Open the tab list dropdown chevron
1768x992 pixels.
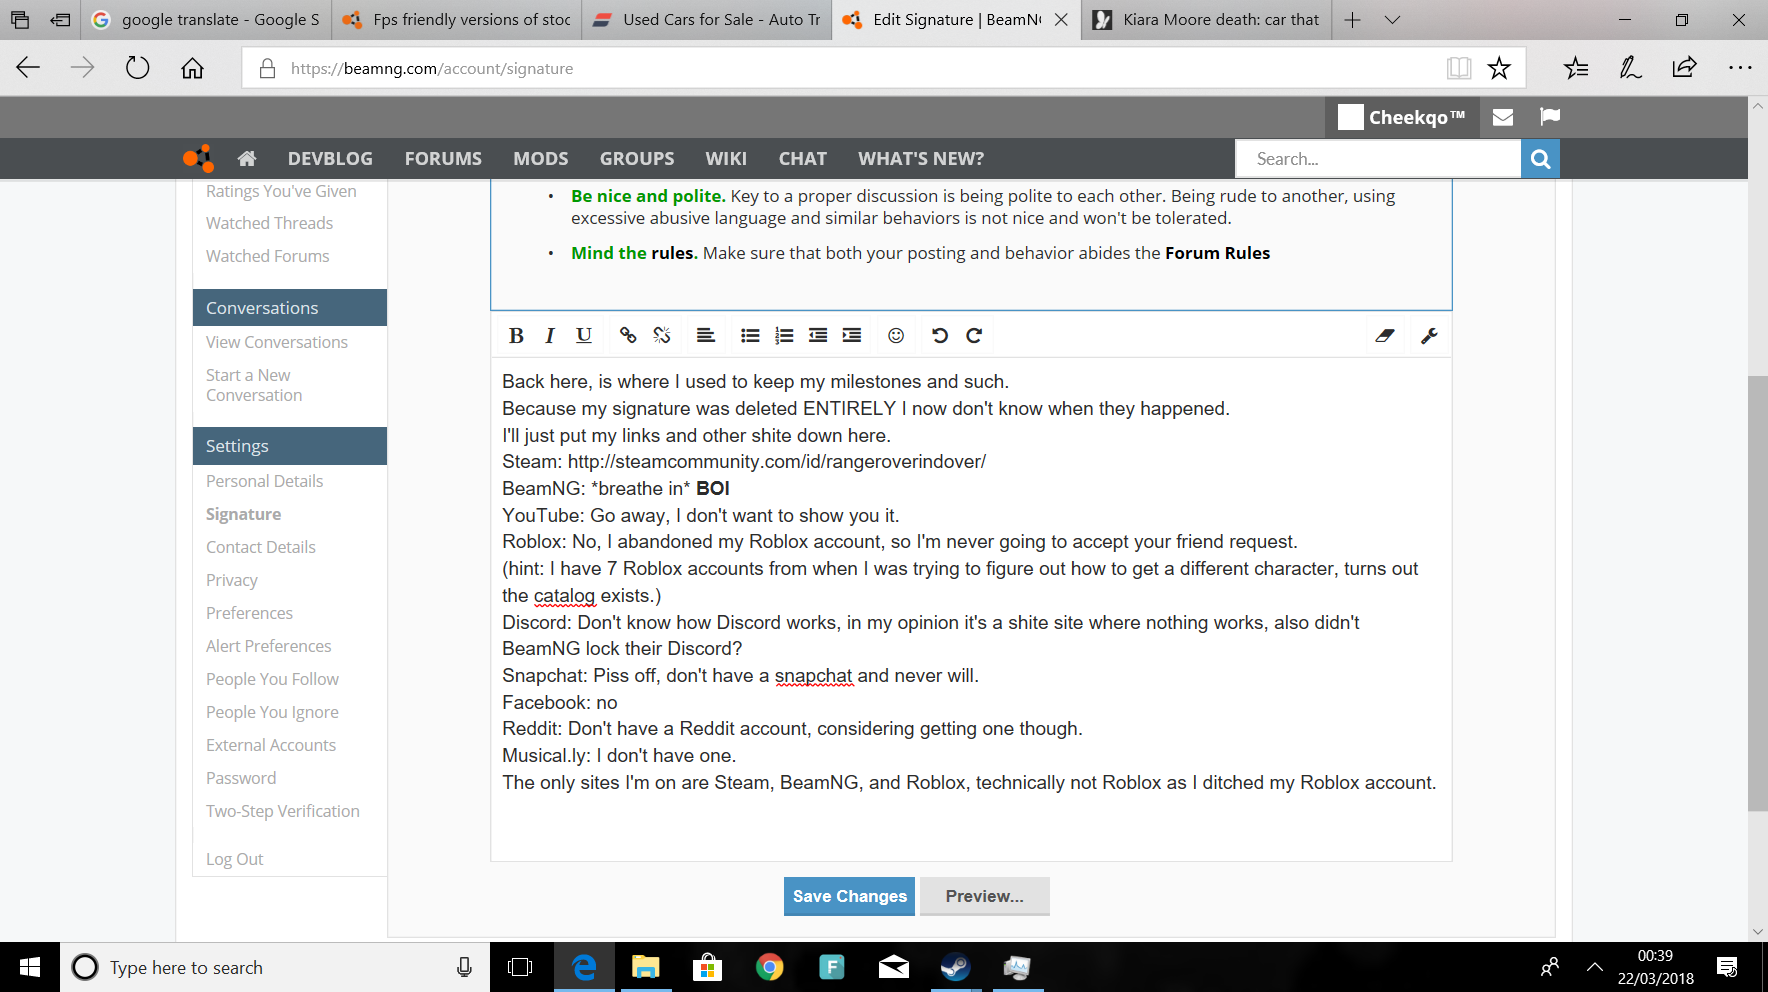click(1392, 20)
